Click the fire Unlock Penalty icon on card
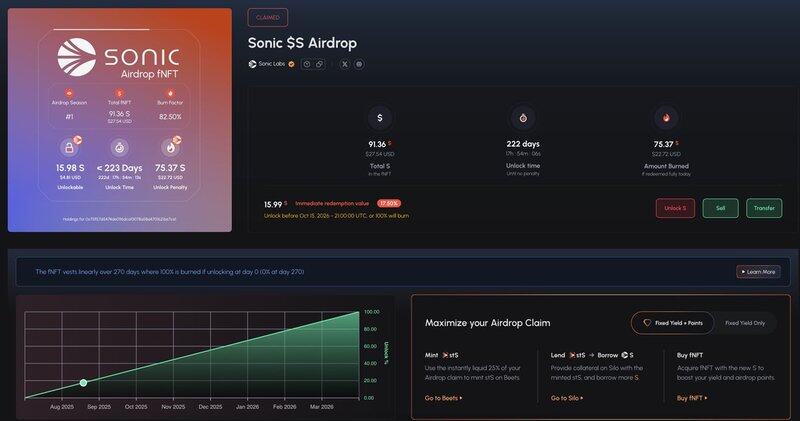Image resolution: width=800 pixels, height=421 pixels. pyautogui.click(x=170, y=148)
